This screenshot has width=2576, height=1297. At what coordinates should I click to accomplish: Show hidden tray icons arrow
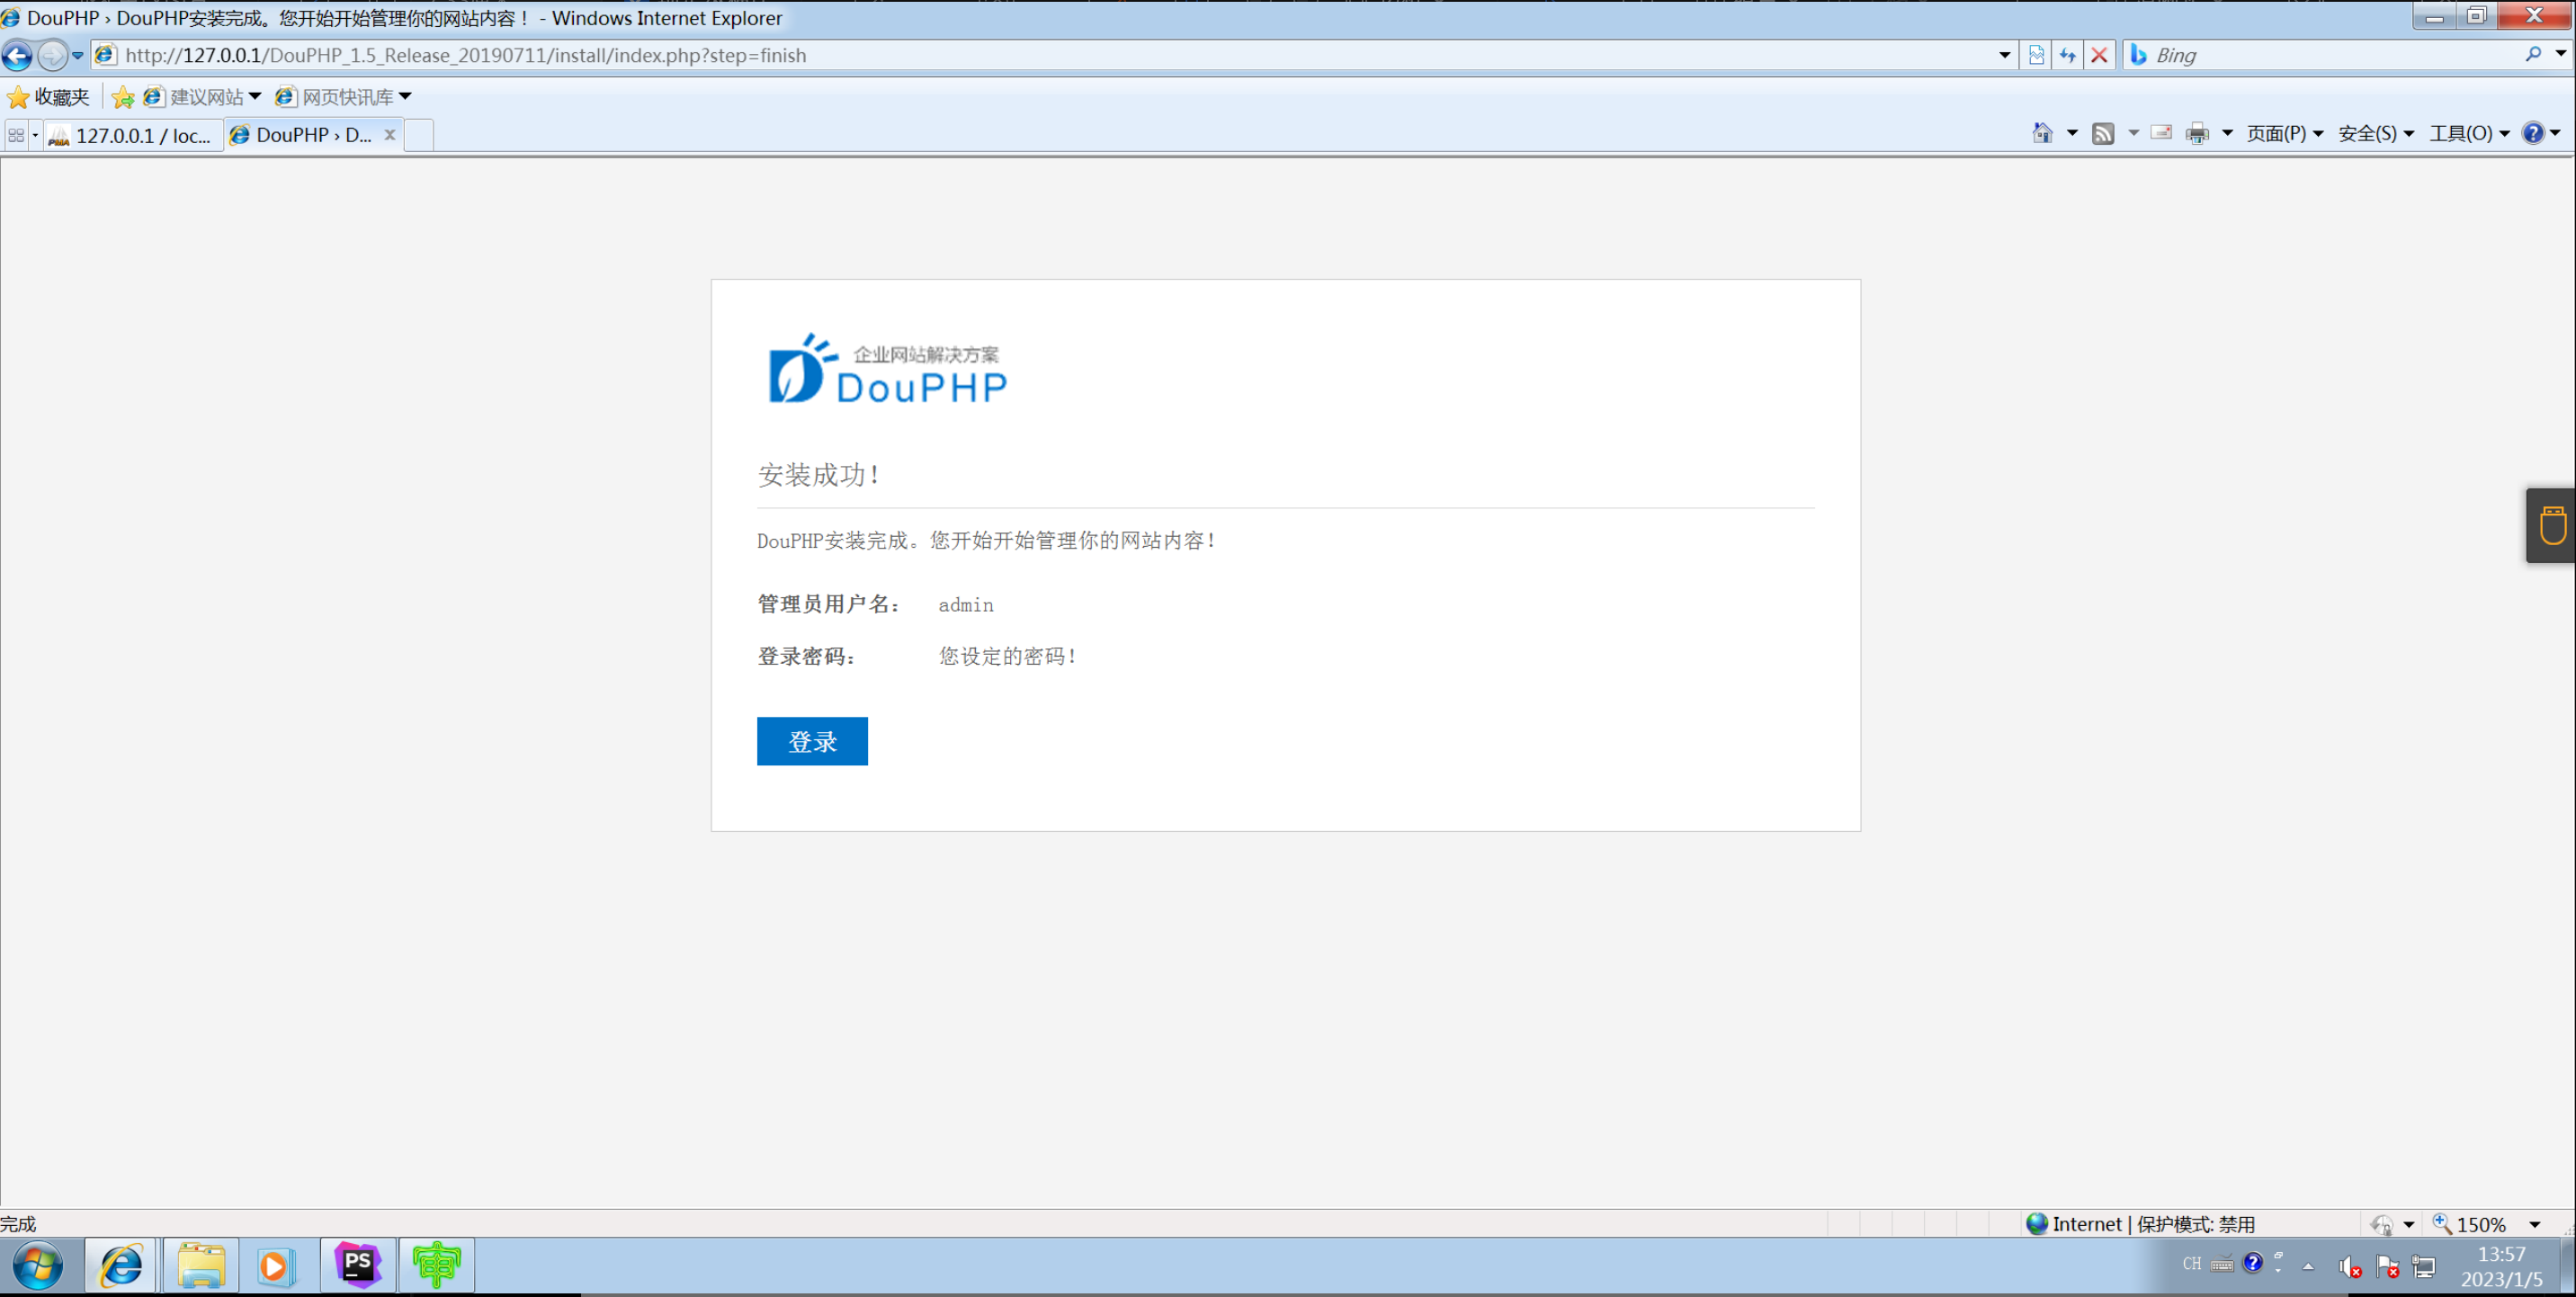pyautogui.click(x=2308, y=1266)
